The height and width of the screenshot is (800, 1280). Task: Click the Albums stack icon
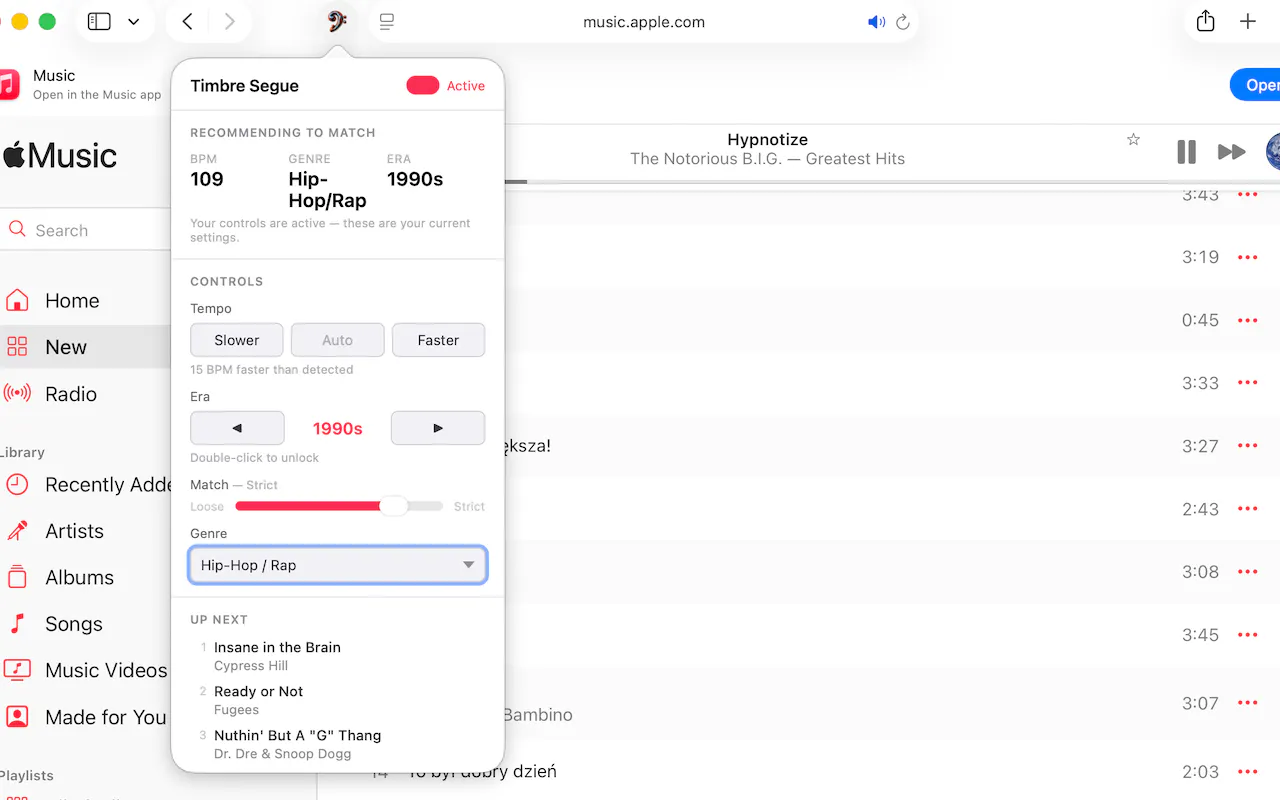[16, 577]
